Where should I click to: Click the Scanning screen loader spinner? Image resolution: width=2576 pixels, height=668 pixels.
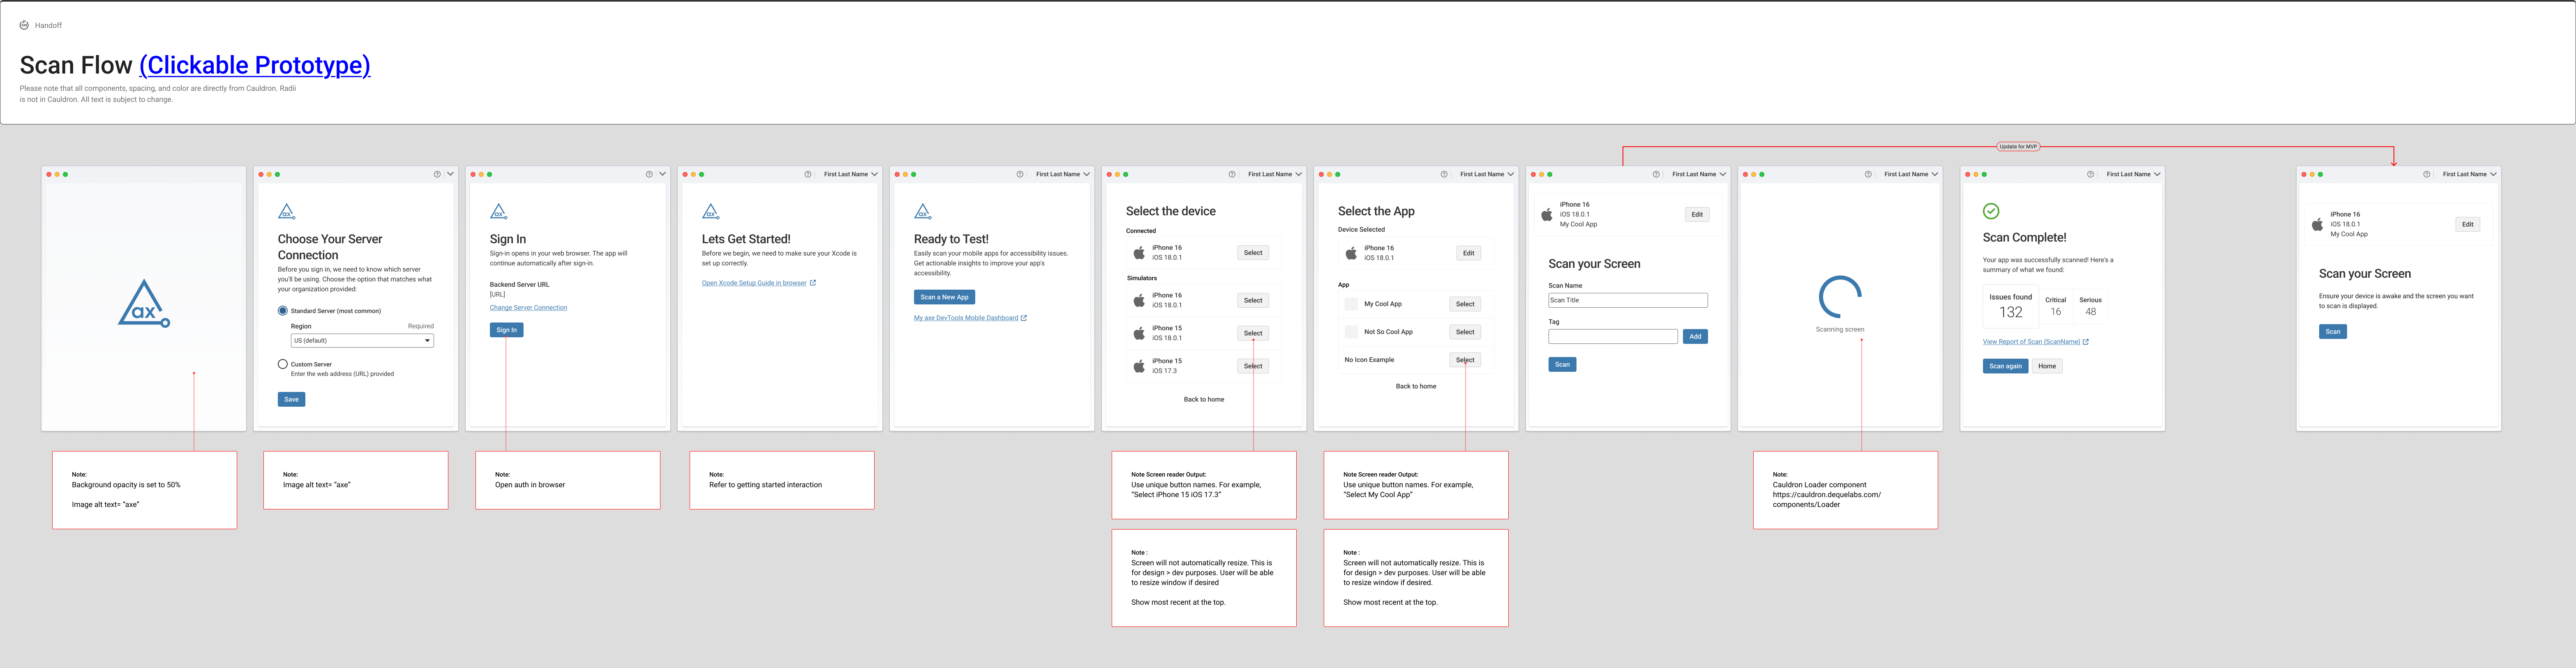1840,297
